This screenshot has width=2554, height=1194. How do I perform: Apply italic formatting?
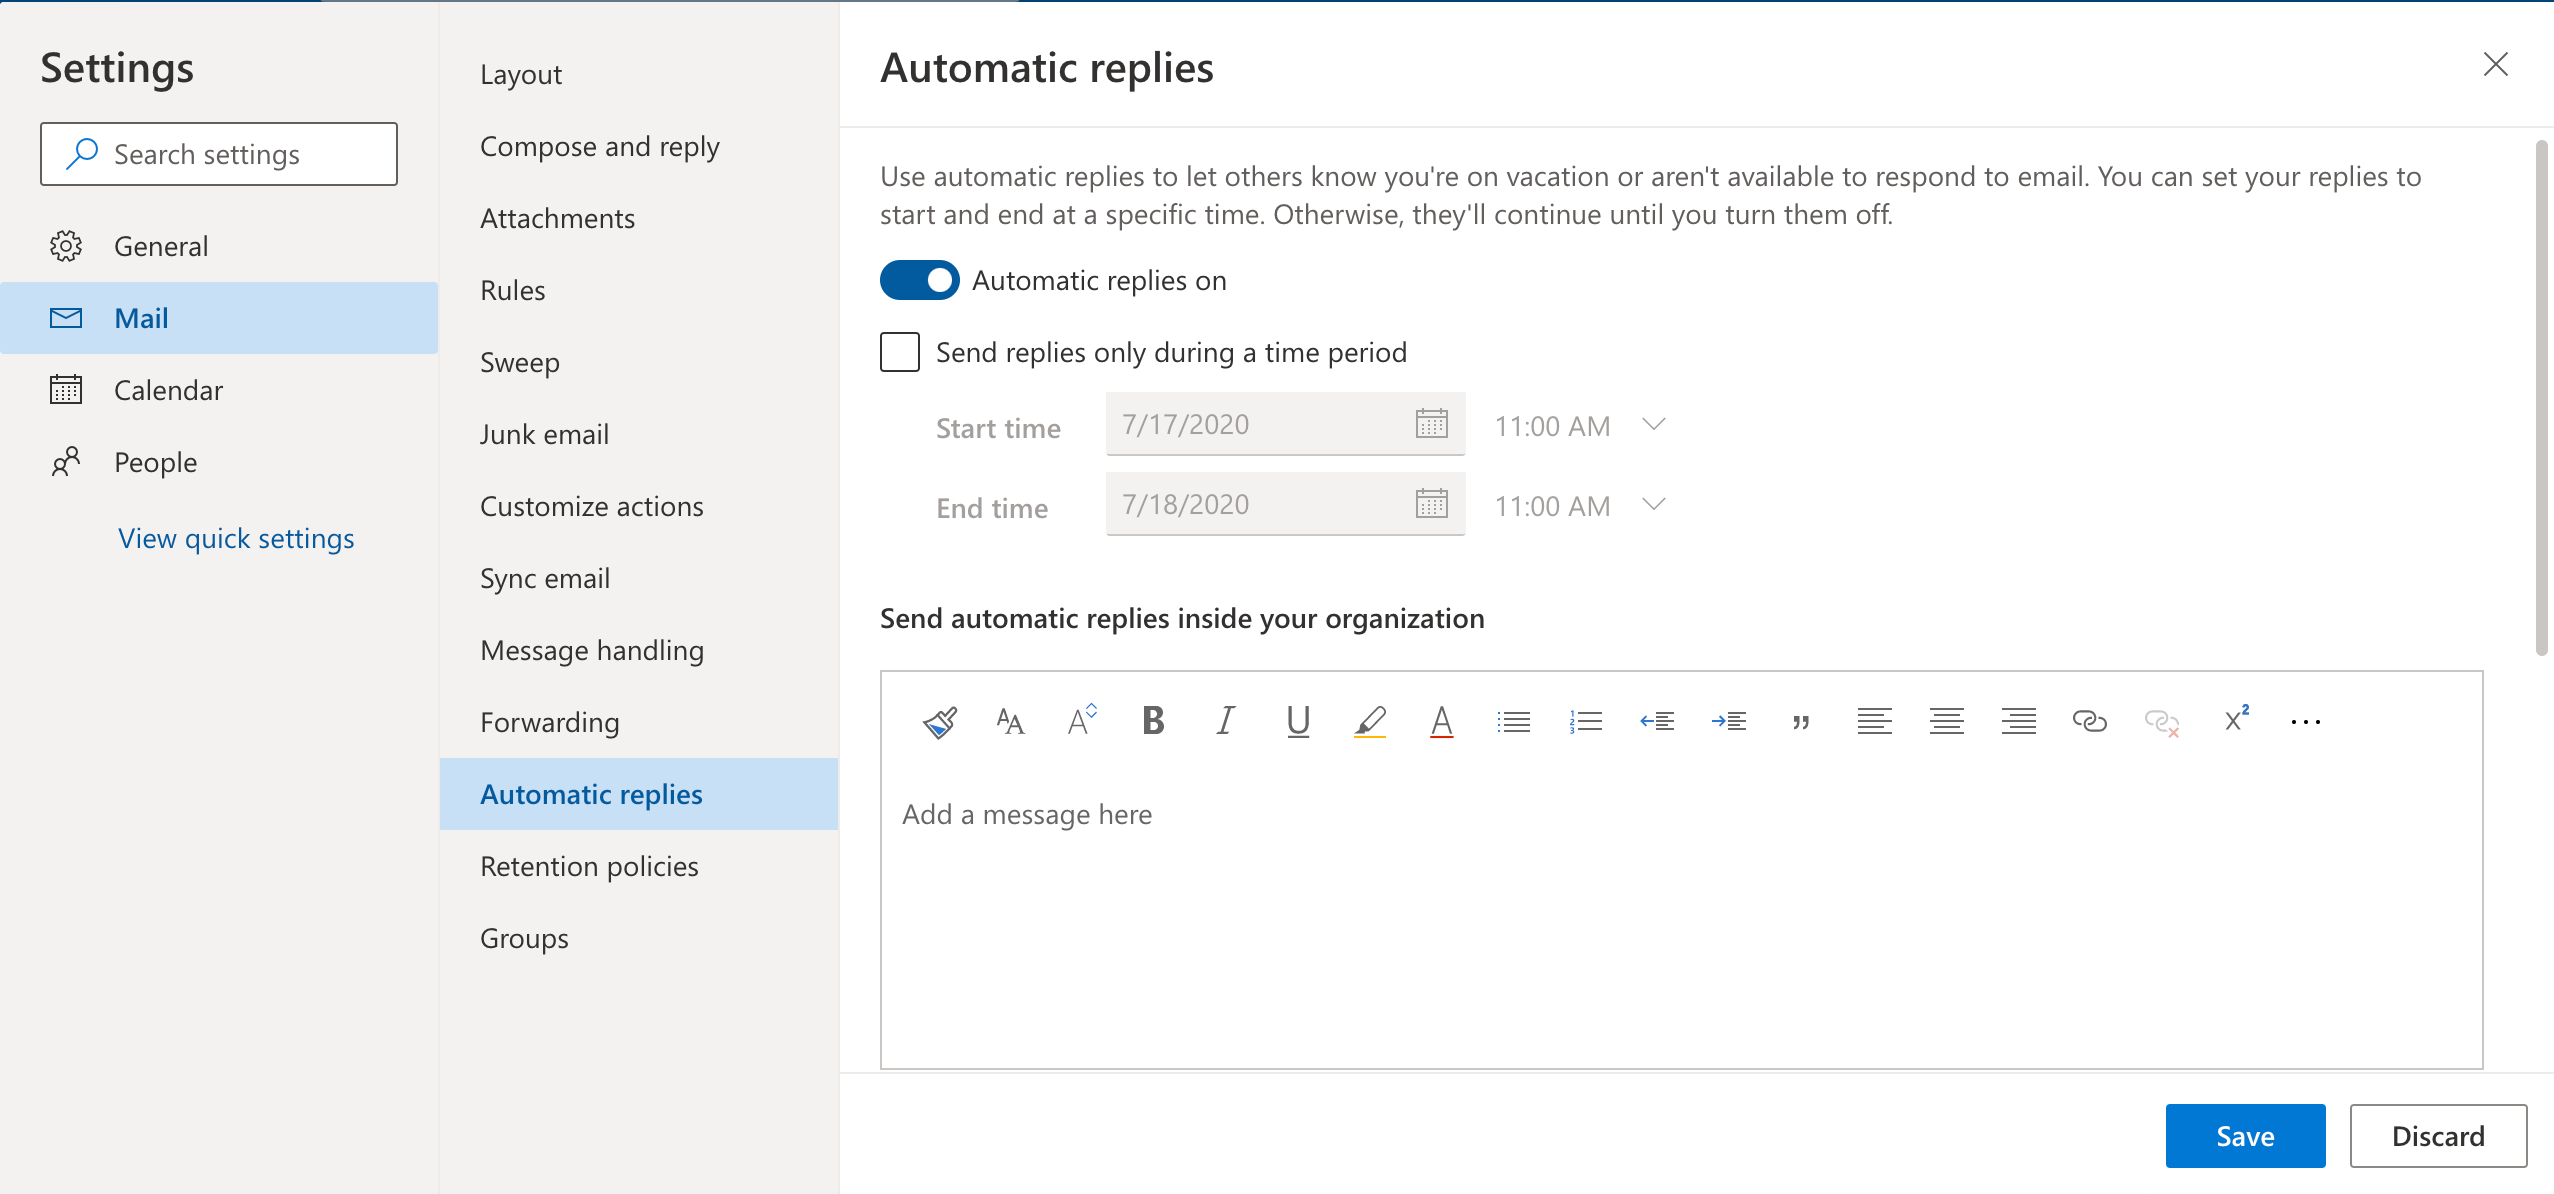[x=1225, y=721]
